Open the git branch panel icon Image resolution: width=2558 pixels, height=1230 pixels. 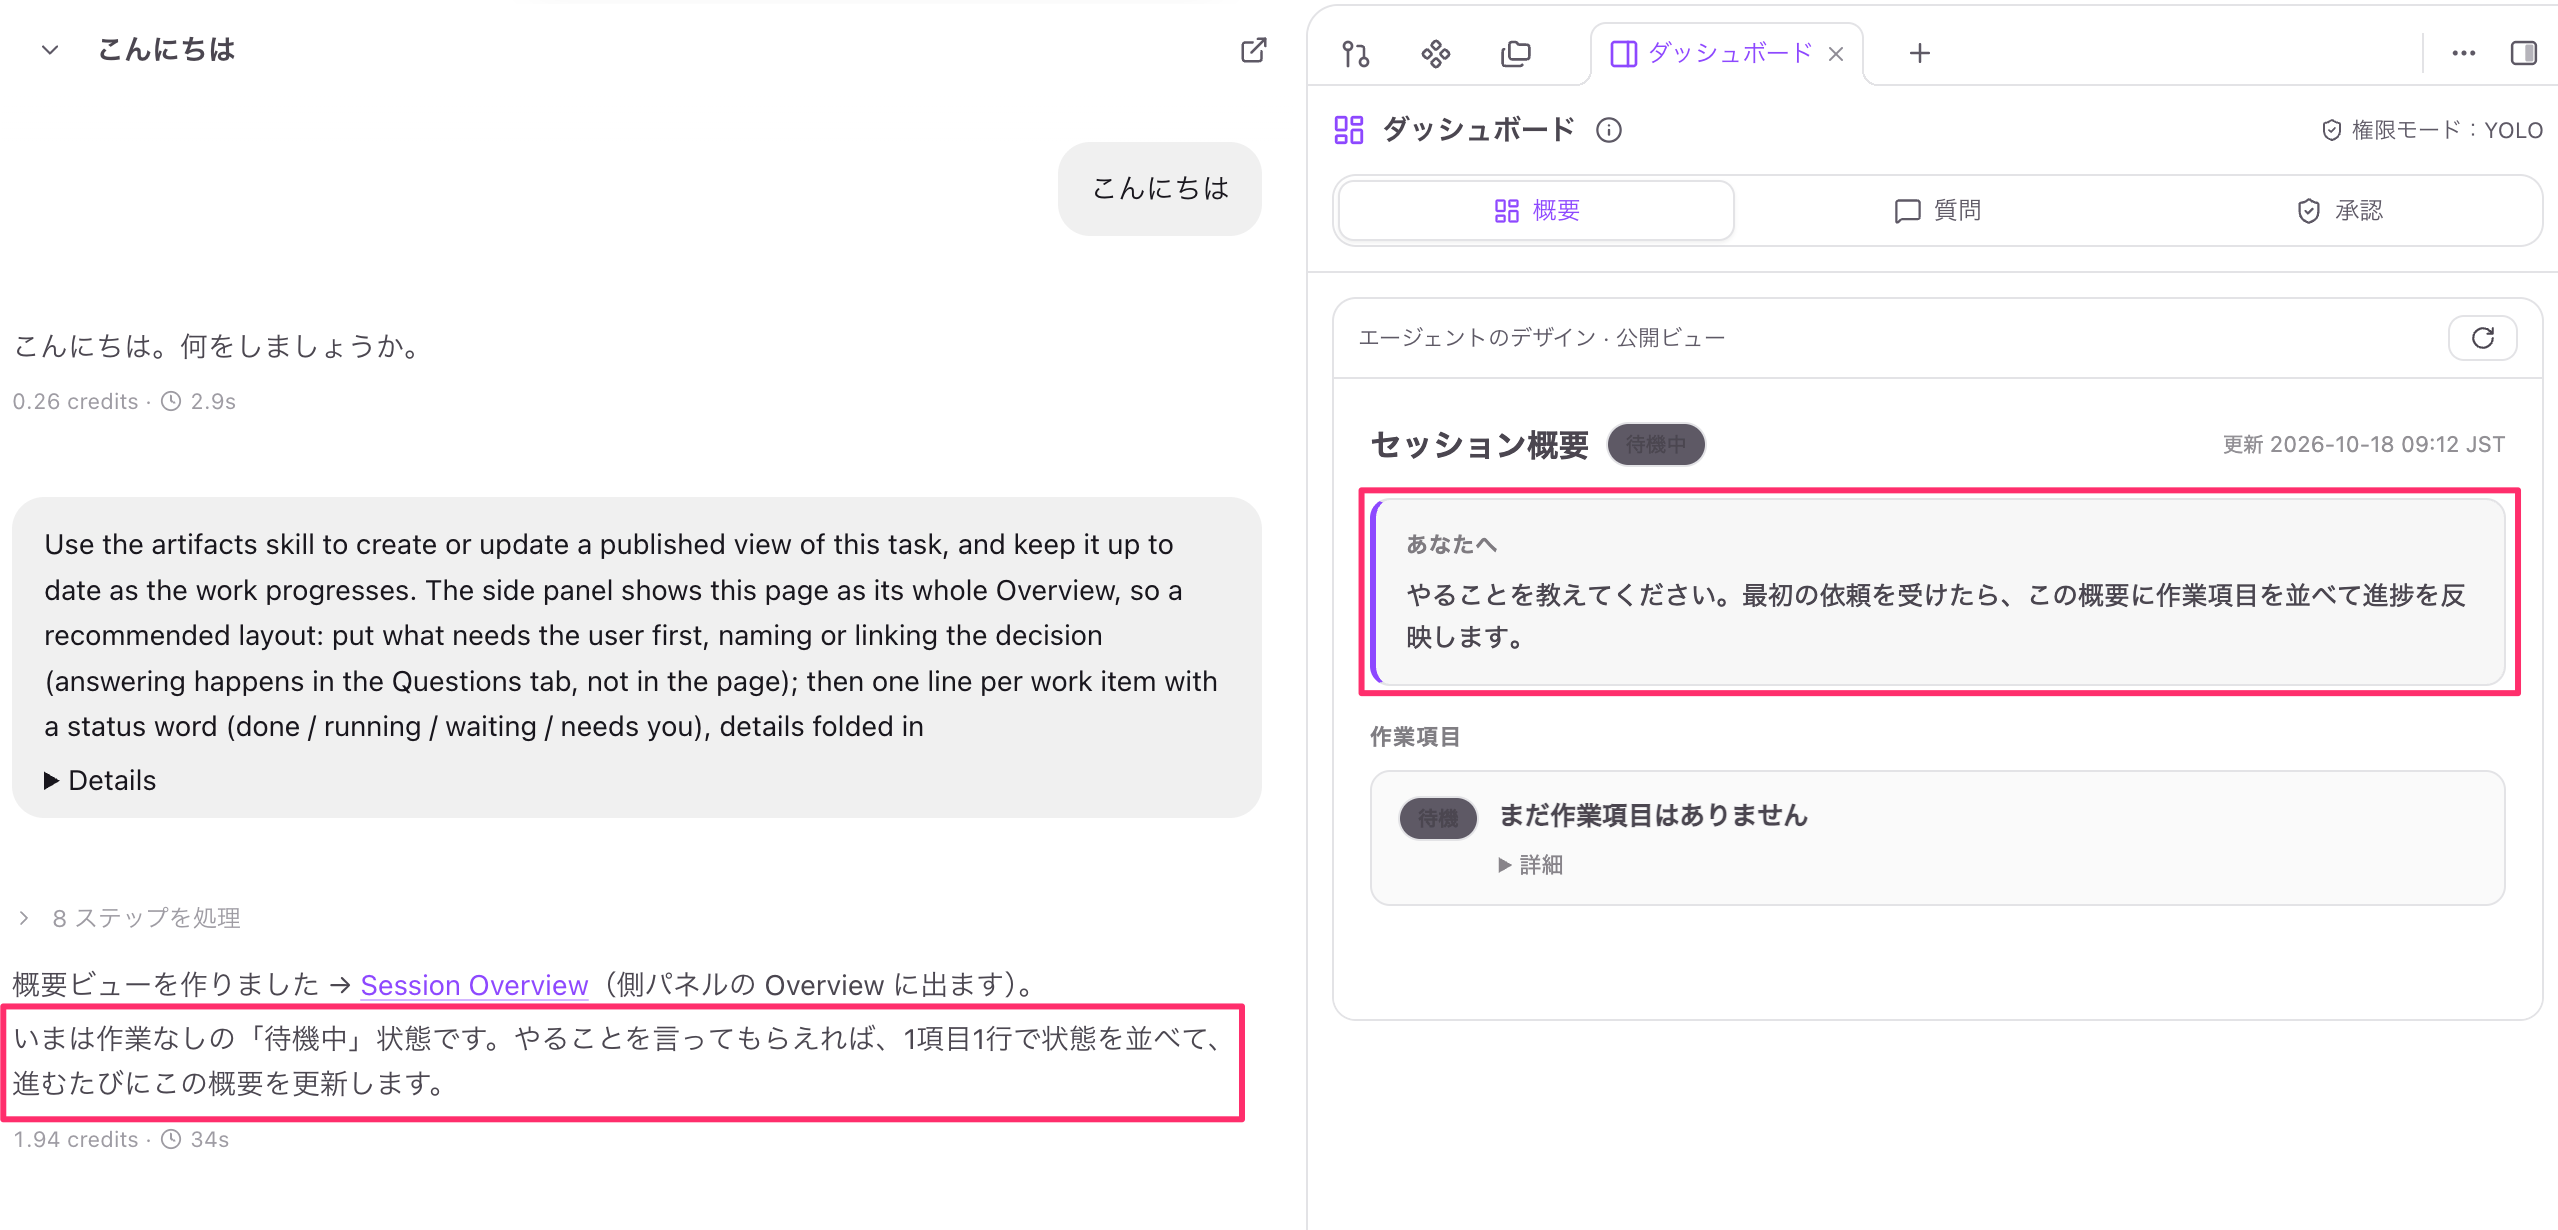[x=1355, y=53]
